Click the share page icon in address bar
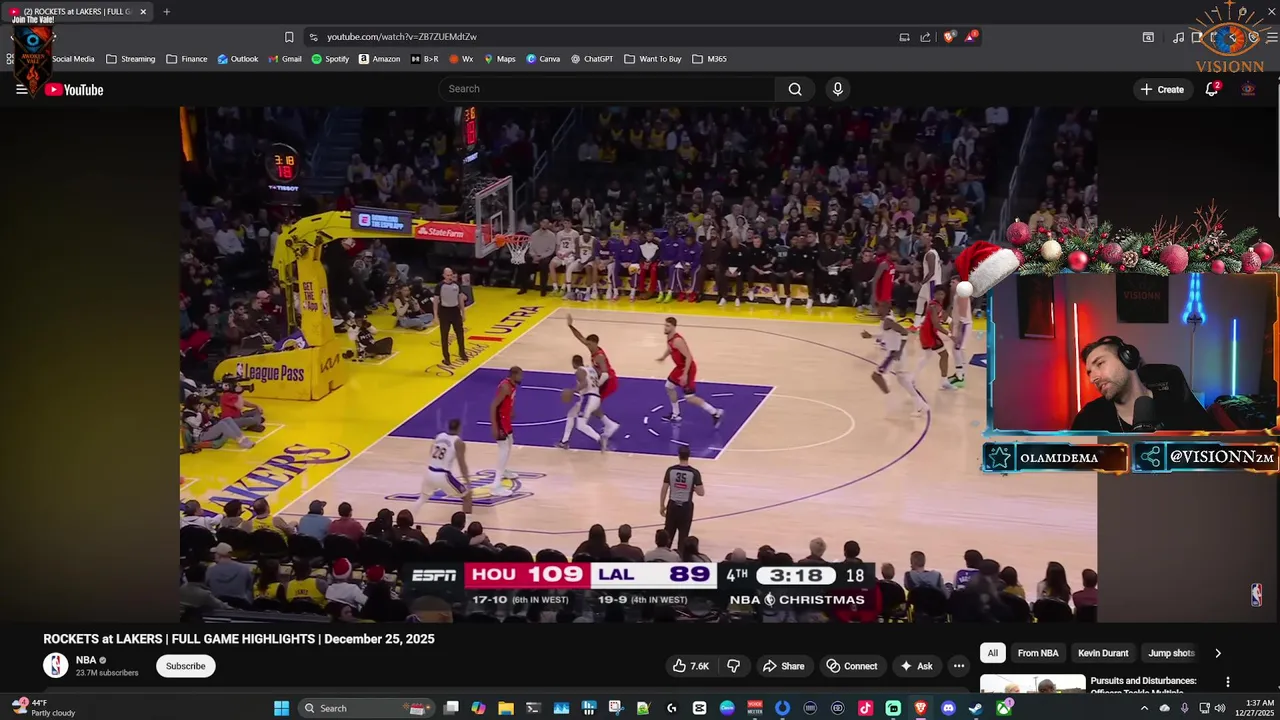 (925, 37)
